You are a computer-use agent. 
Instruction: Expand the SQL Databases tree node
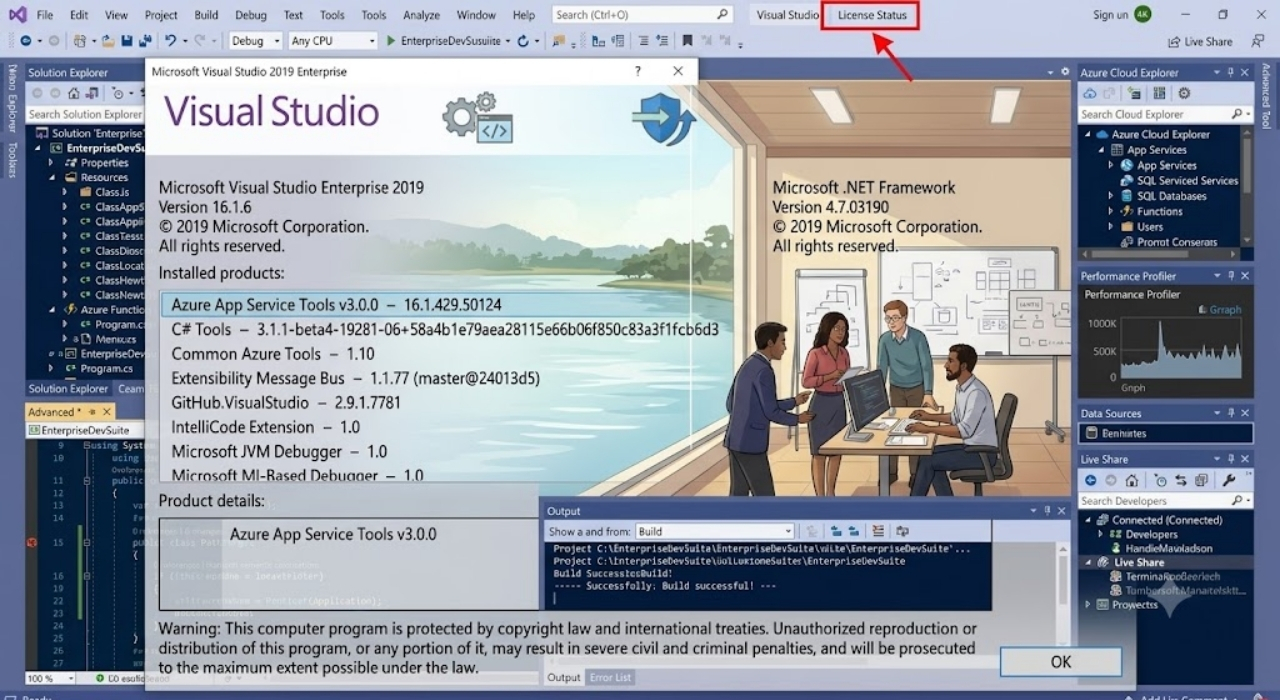pyautogui.click(x=1111, y=196)
